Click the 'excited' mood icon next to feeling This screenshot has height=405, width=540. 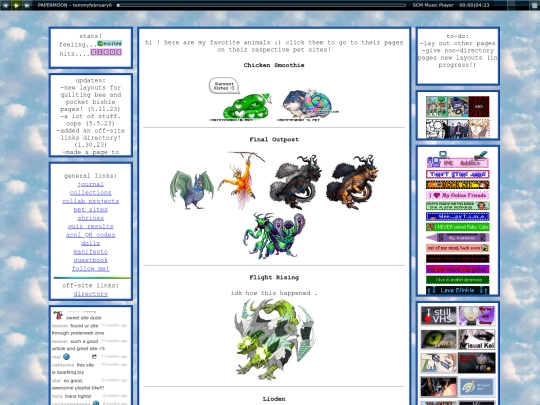tap(110, 43)
